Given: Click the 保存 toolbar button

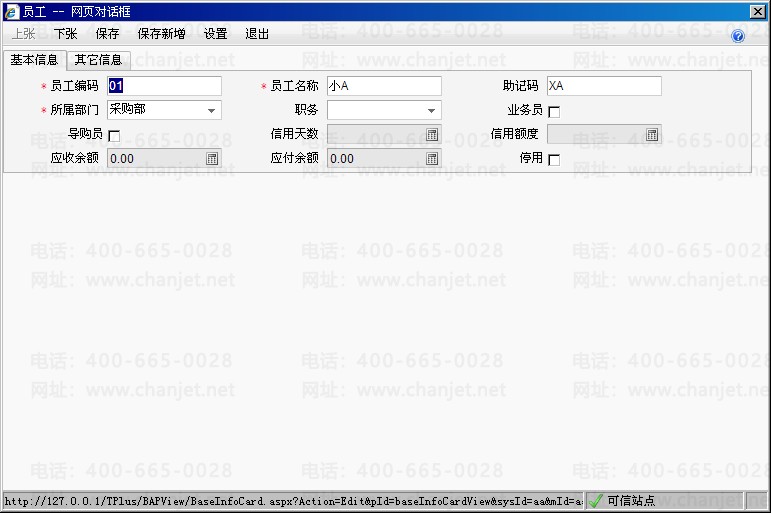Looking at the screenshot, I should (x=107, y=33).
